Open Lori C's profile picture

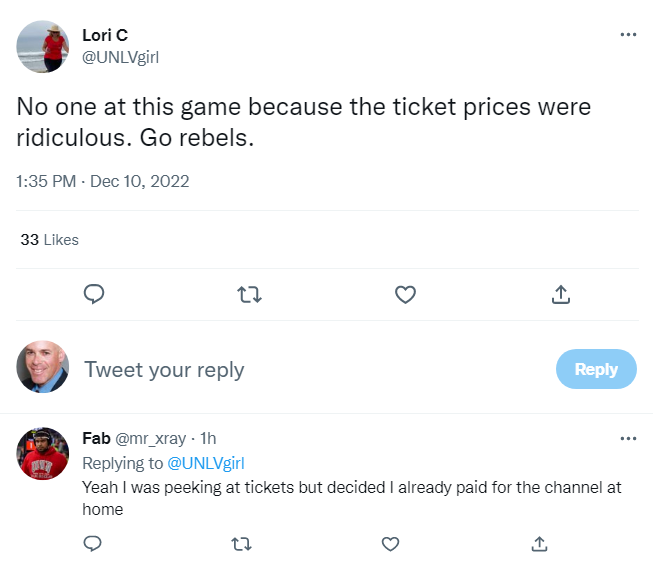pos(43,46)
